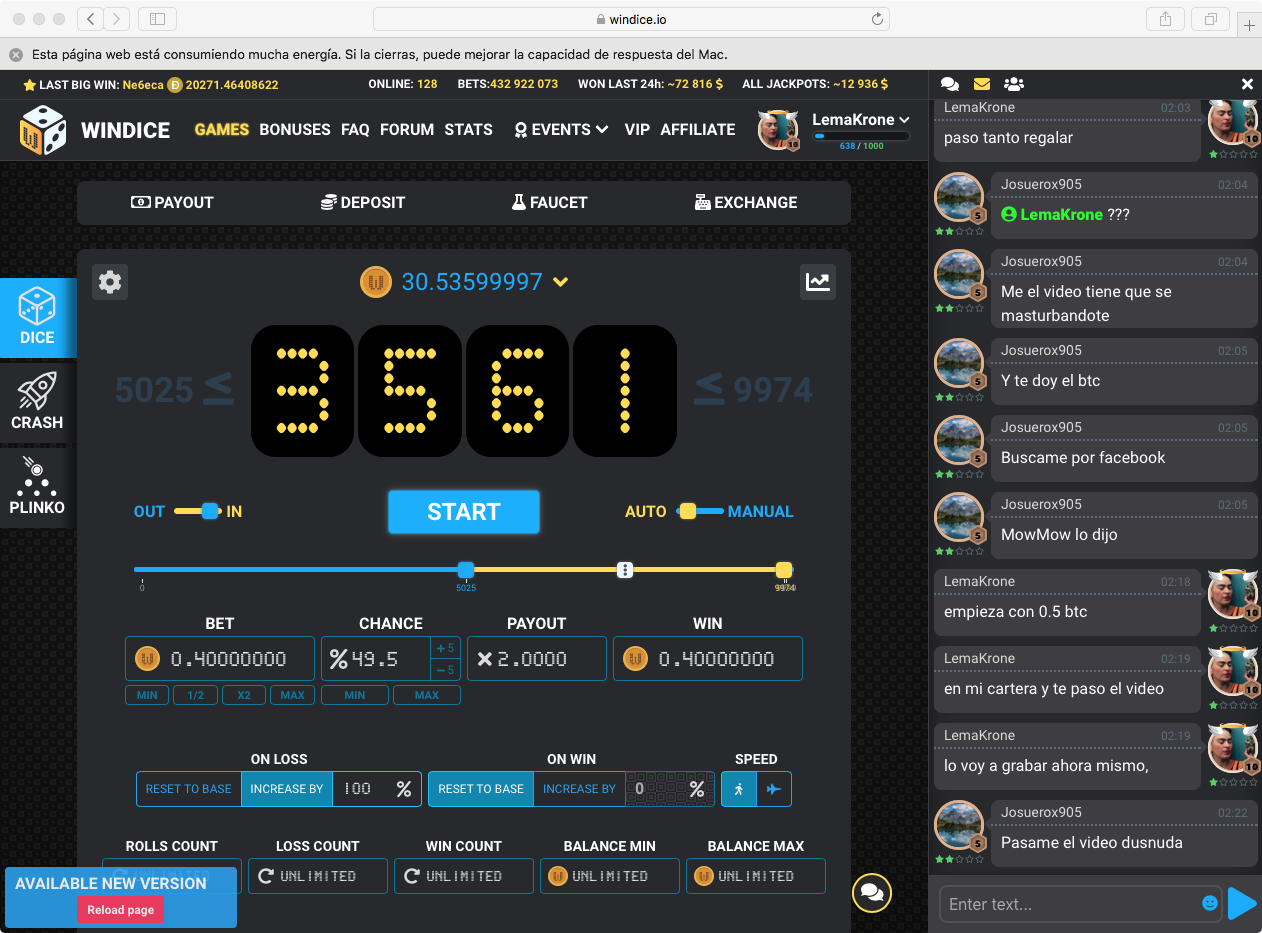Open the mail messages icon in chat
The width and height of the screenshot is (1262, 933).
point(982,85)
